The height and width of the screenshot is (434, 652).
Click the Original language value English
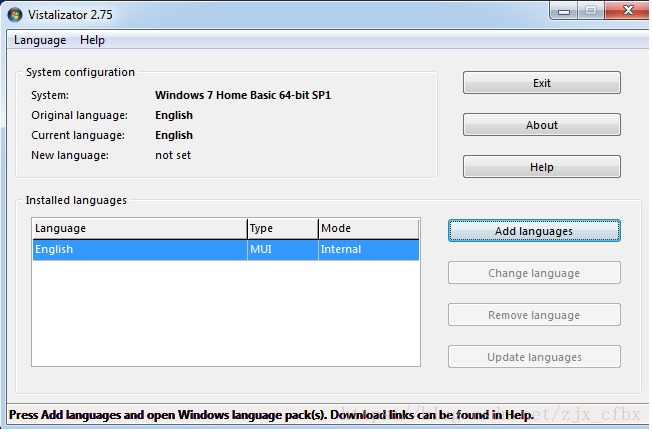pos(174,115)
